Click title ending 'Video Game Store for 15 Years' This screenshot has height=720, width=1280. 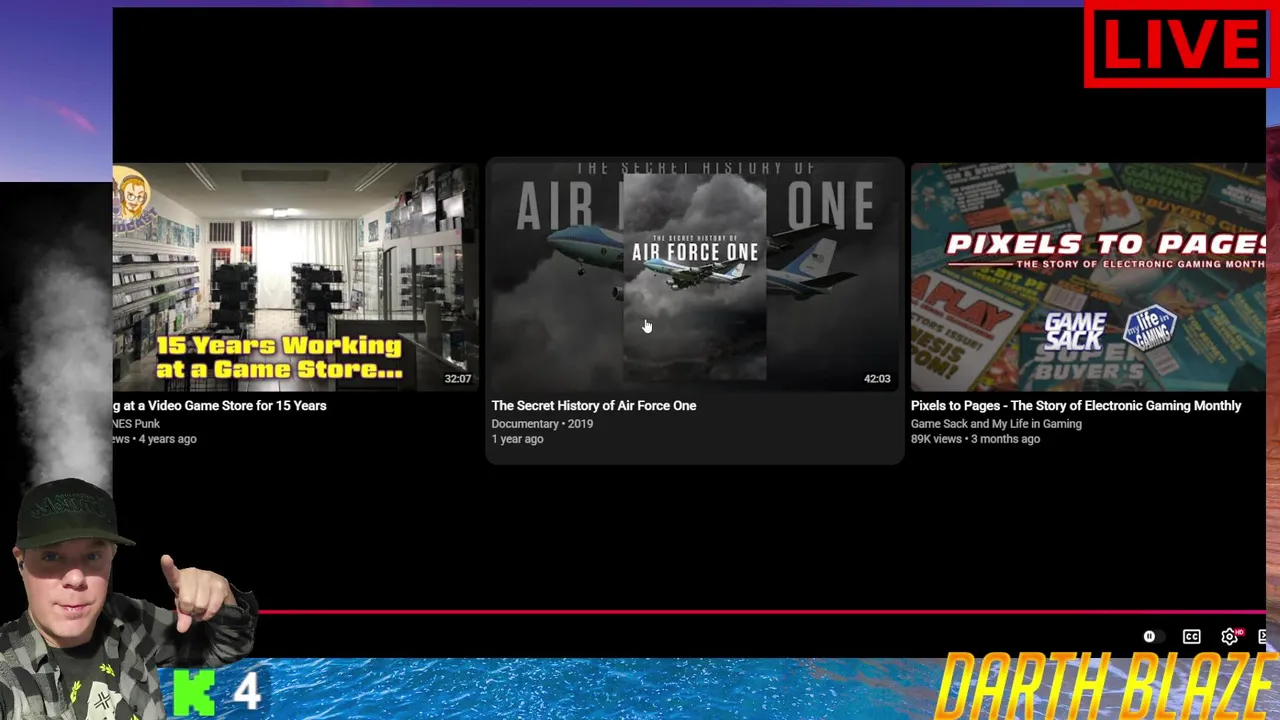(220, 406)
